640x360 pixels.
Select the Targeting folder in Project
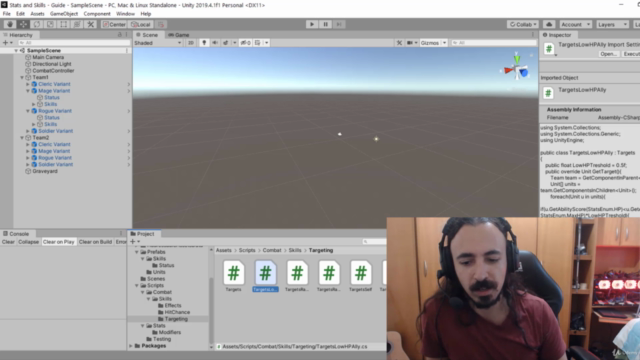[176, 319]
